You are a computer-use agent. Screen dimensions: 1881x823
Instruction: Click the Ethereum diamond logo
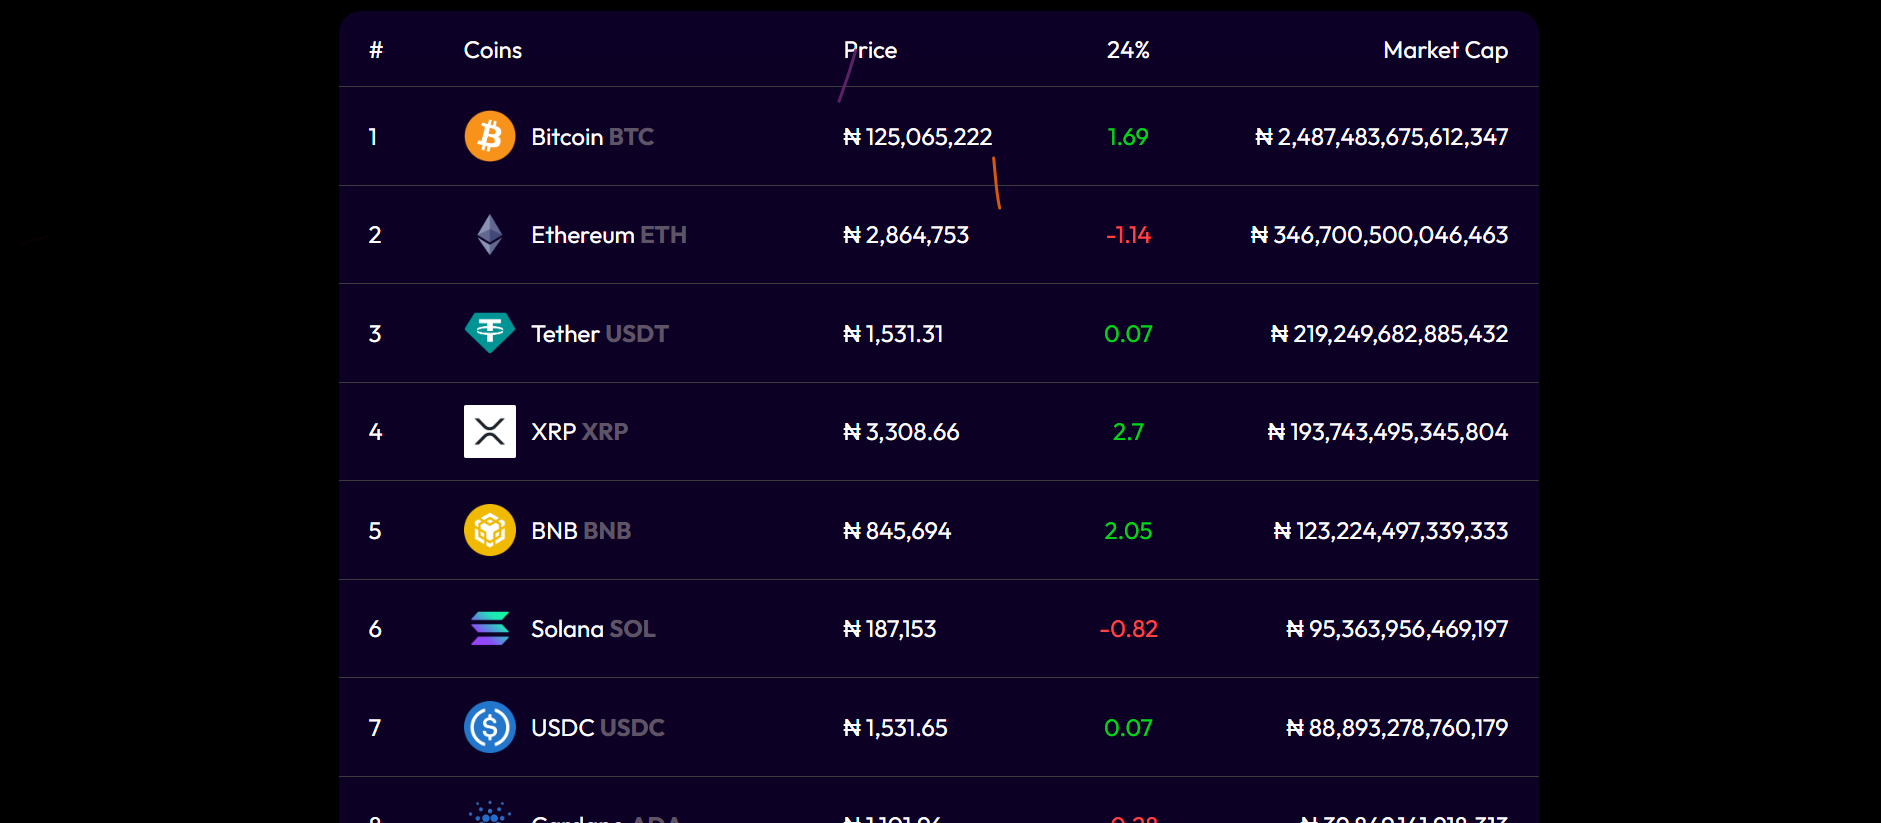click(490, 235)
